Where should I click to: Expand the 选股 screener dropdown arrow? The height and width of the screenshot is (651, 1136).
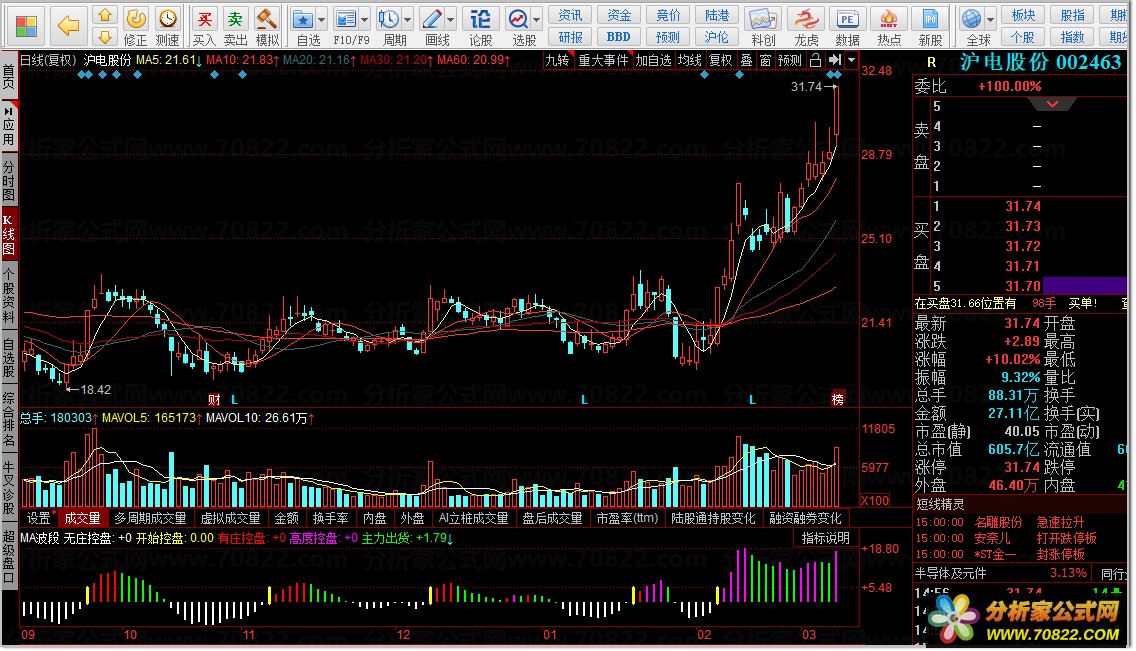pos(537,20)
